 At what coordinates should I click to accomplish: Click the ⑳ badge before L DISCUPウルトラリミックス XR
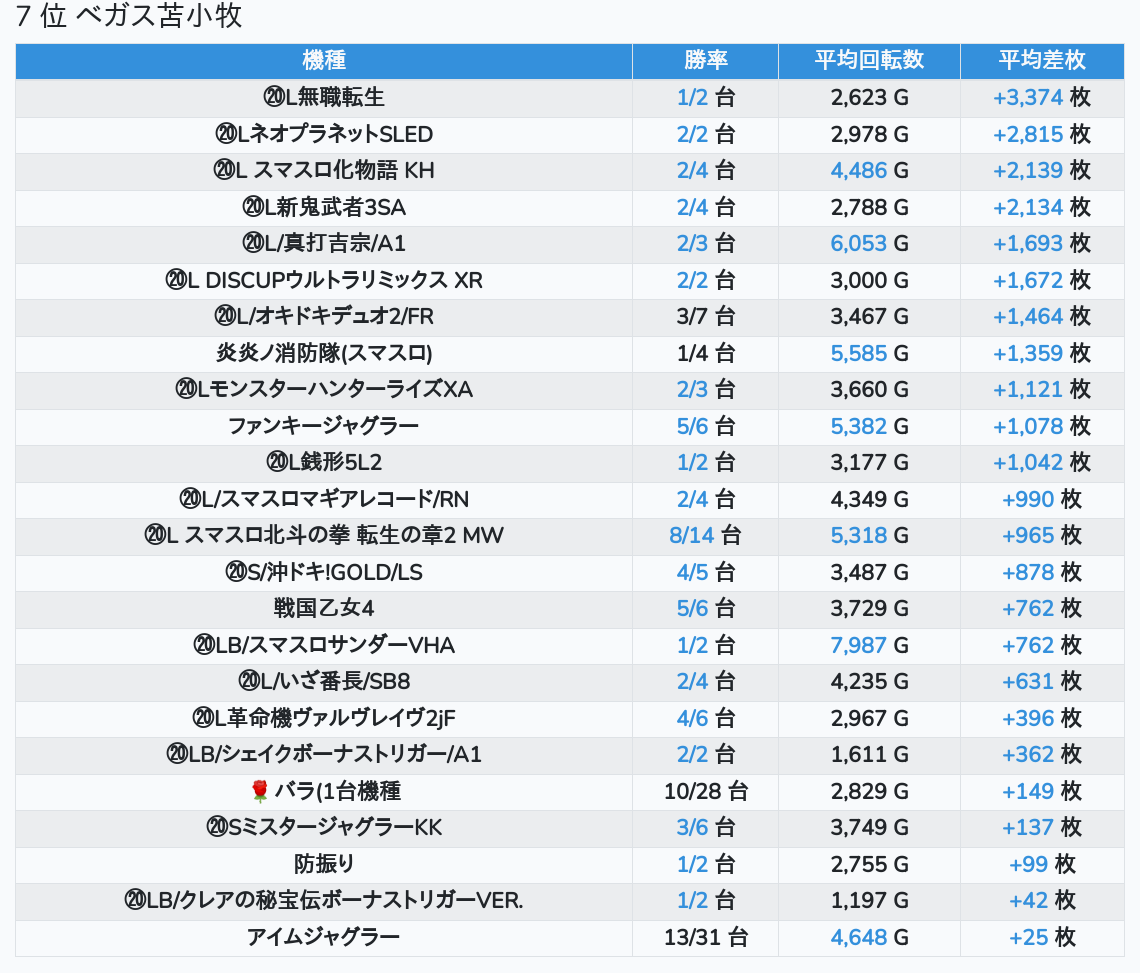177,280
